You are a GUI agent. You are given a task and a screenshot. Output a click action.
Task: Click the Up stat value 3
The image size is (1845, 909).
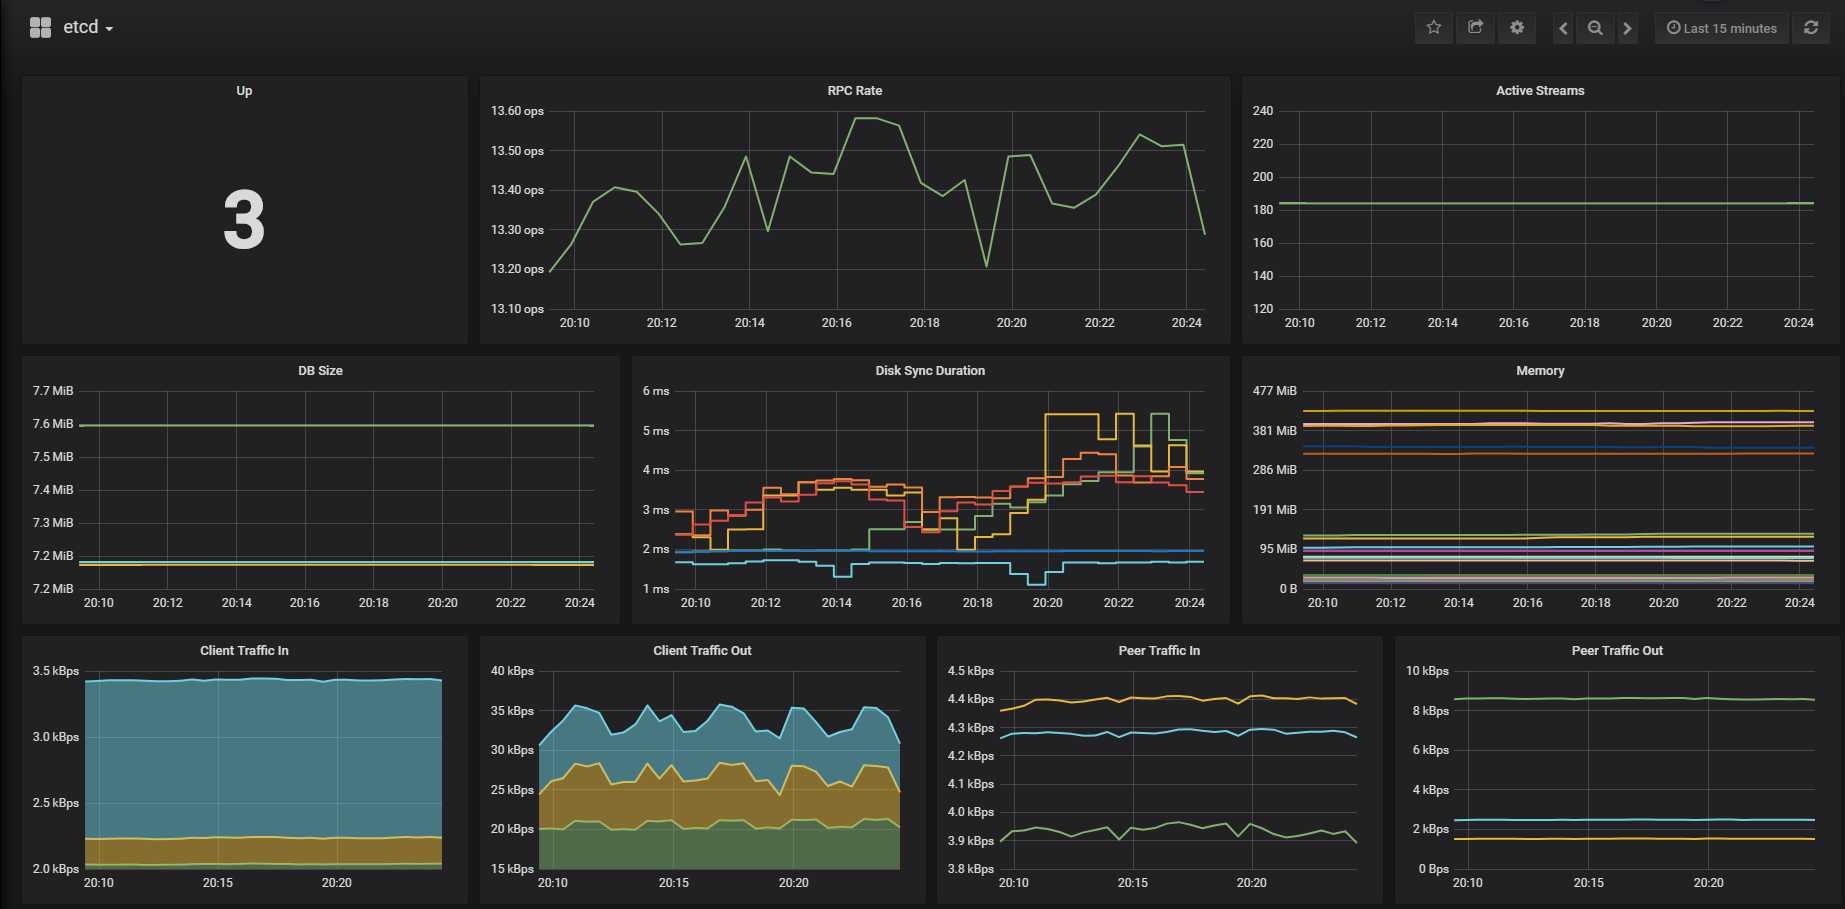(244, 220)
